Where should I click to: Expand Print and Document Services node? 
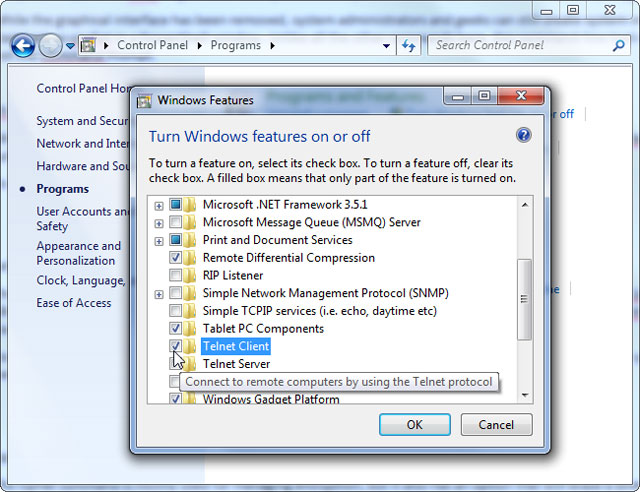159,241
